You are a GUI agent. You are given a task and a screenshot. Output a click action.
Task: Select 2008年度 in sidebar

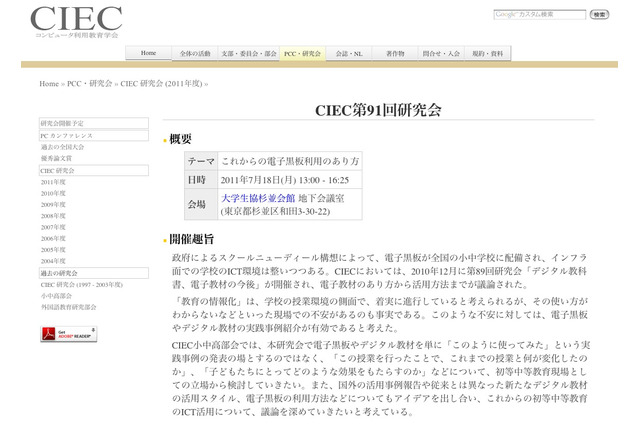[53, 216]
